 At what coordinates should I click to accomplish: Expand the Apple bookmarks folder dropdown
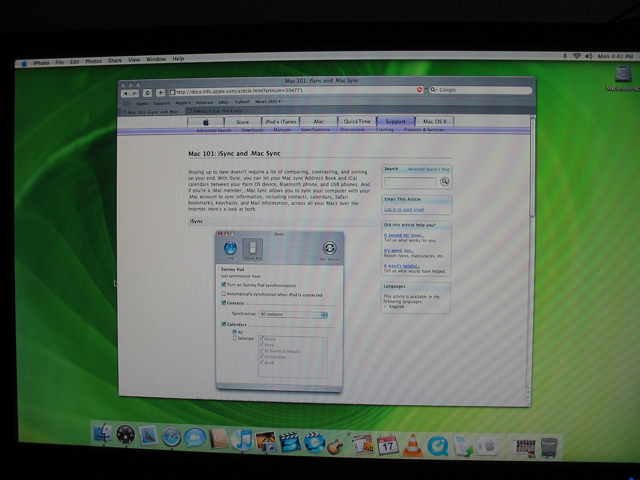pyautogui.click(x=183, y=103)
